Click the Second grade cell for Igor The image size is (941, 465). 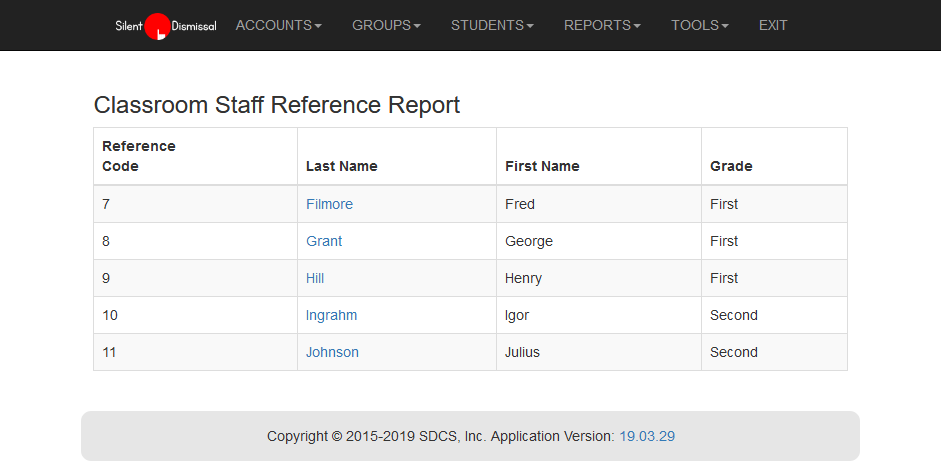[x=734, y=315]
